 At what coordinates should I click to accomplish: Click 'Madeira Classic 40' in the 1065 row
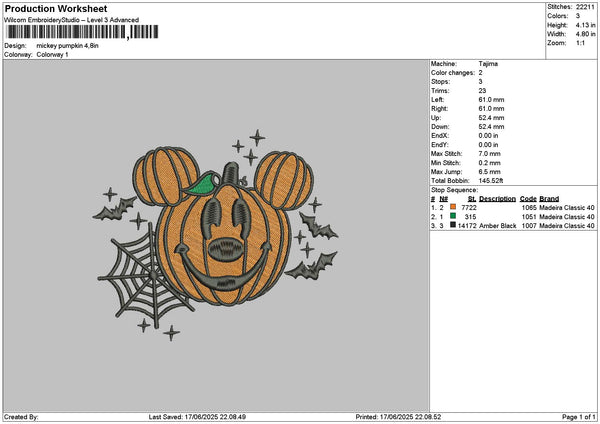(x=567, y=207)
